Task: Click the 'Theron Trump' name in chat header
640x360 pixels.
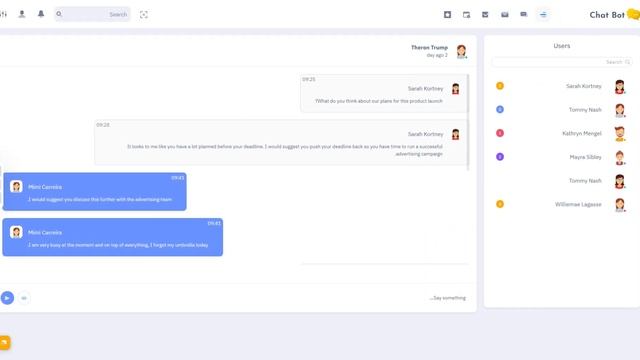Action: click(x=429, y=47)
